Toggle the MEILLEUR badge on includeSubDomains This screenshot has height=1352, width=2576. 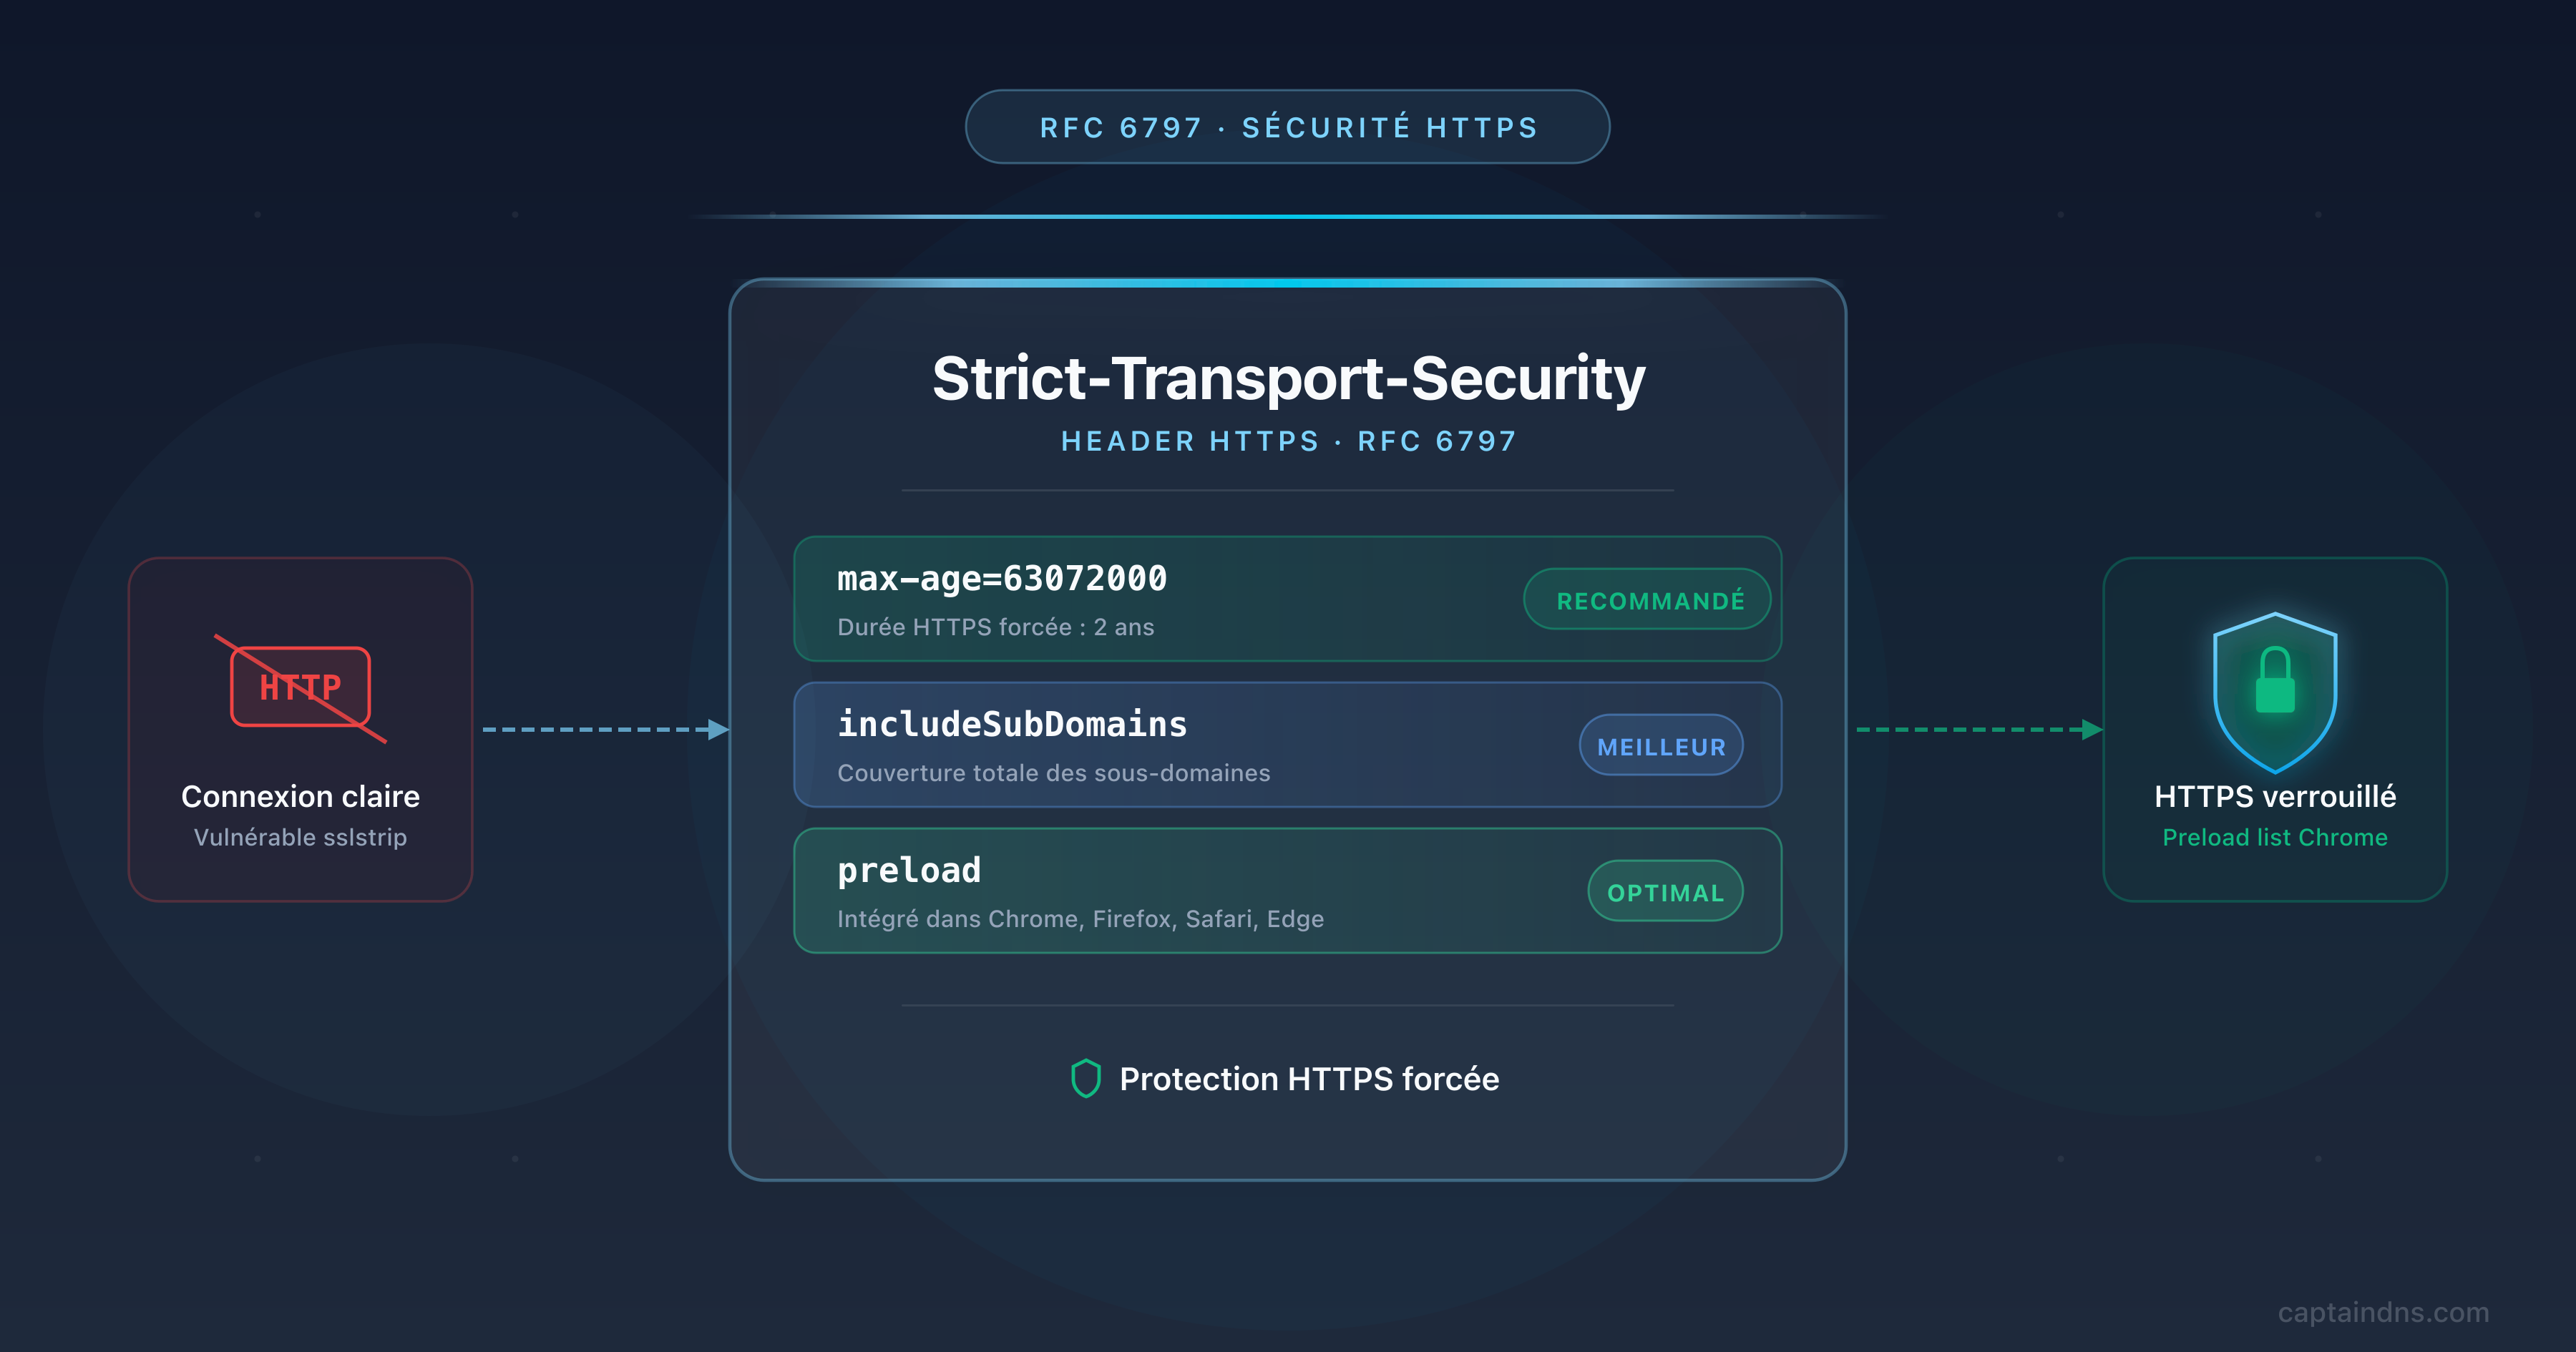point(1660,745)
